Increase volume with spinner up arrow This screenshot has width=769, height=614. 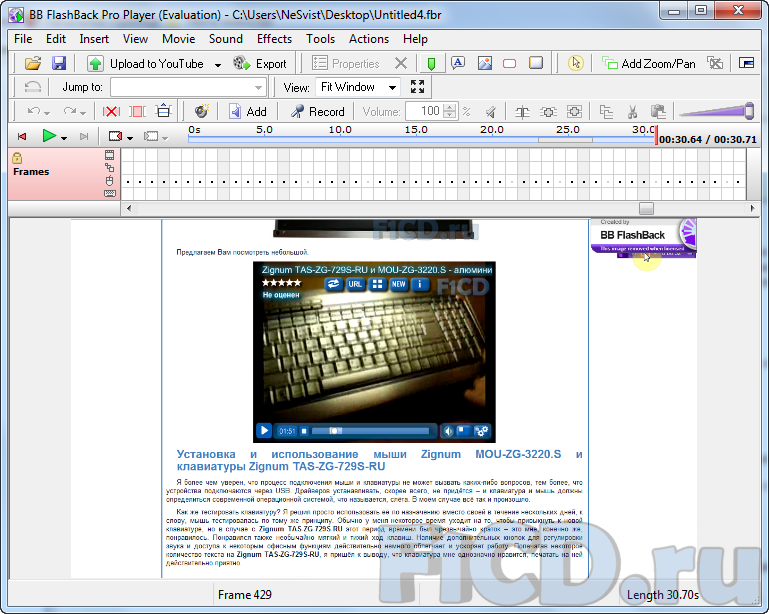(x=449, y=107)
